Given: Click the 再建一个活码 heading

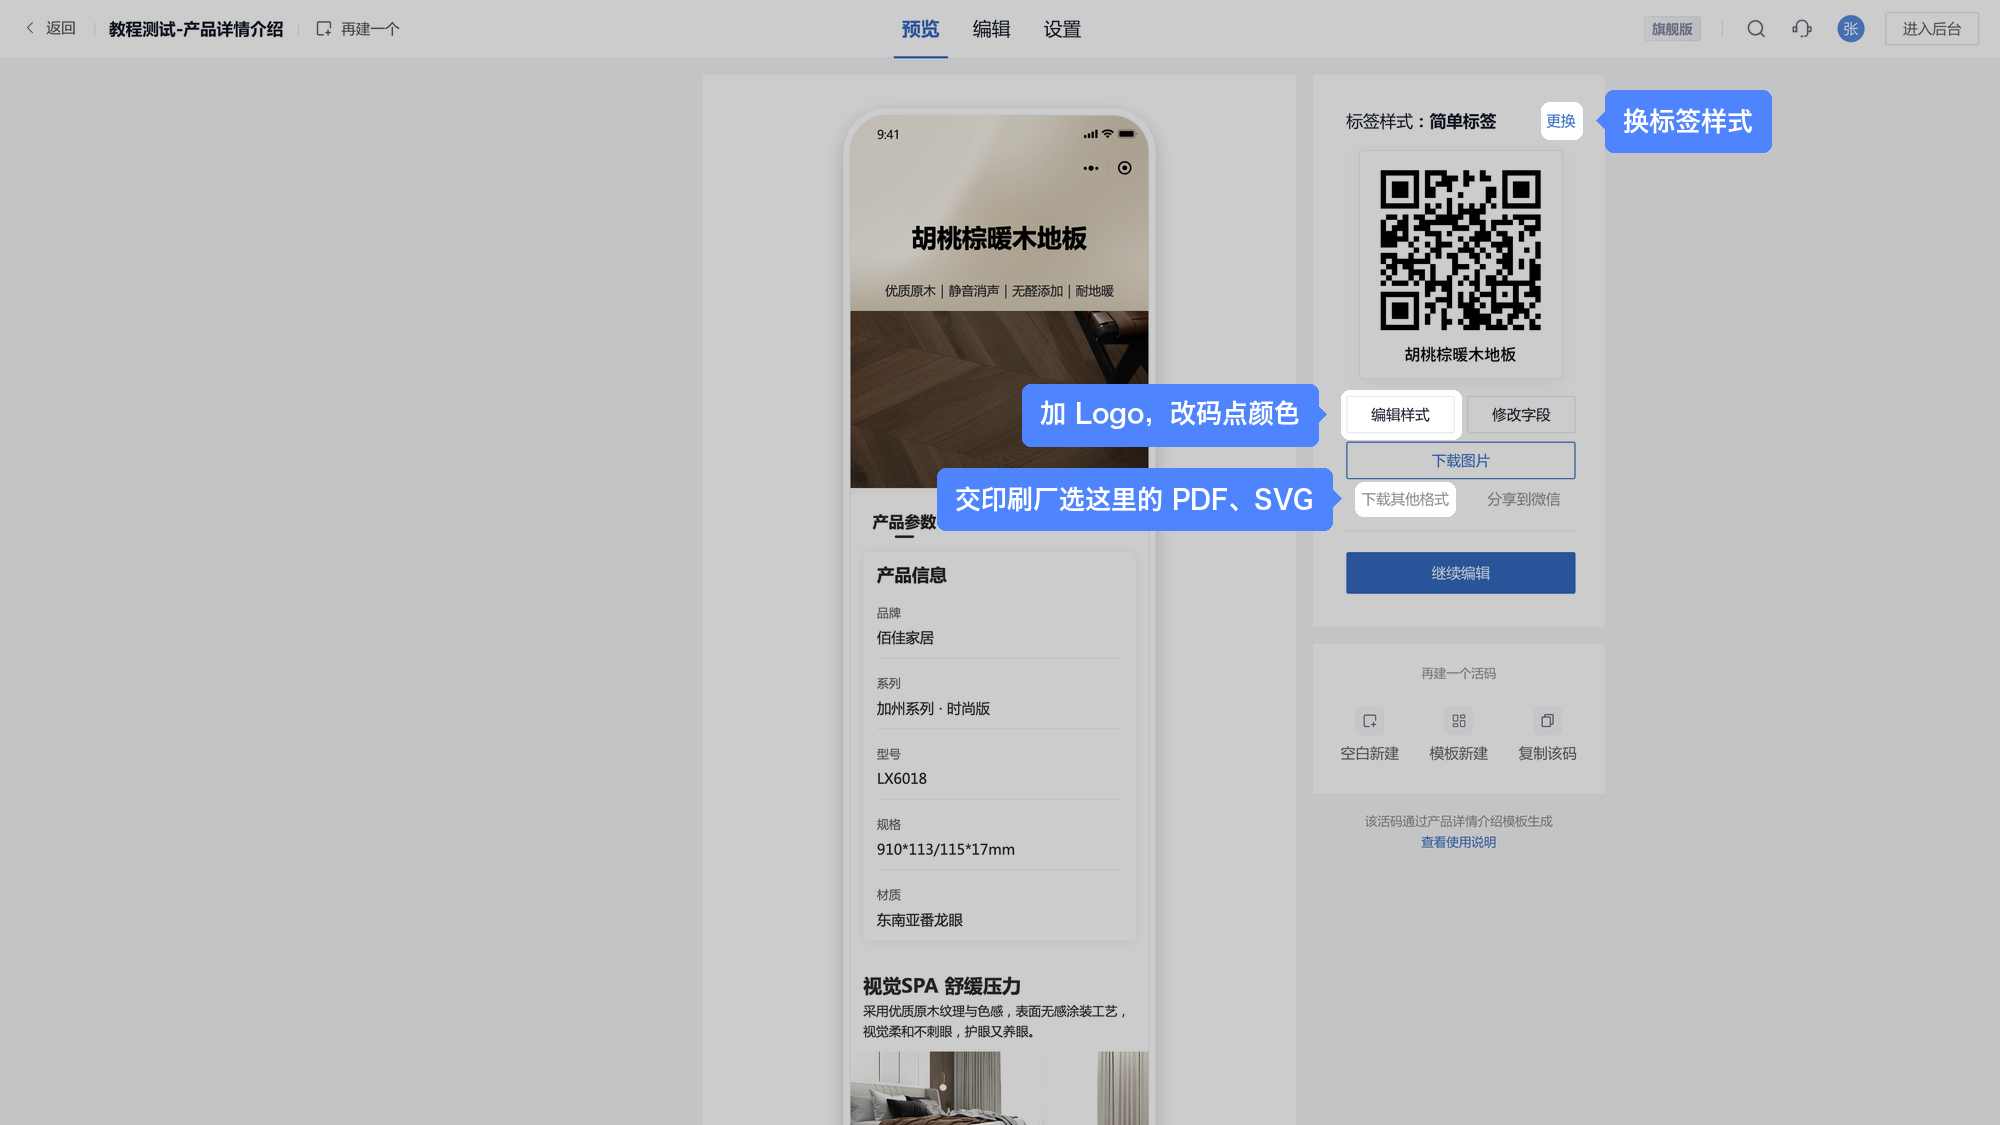Looking at the screenshot, I should click(1459, 674).
